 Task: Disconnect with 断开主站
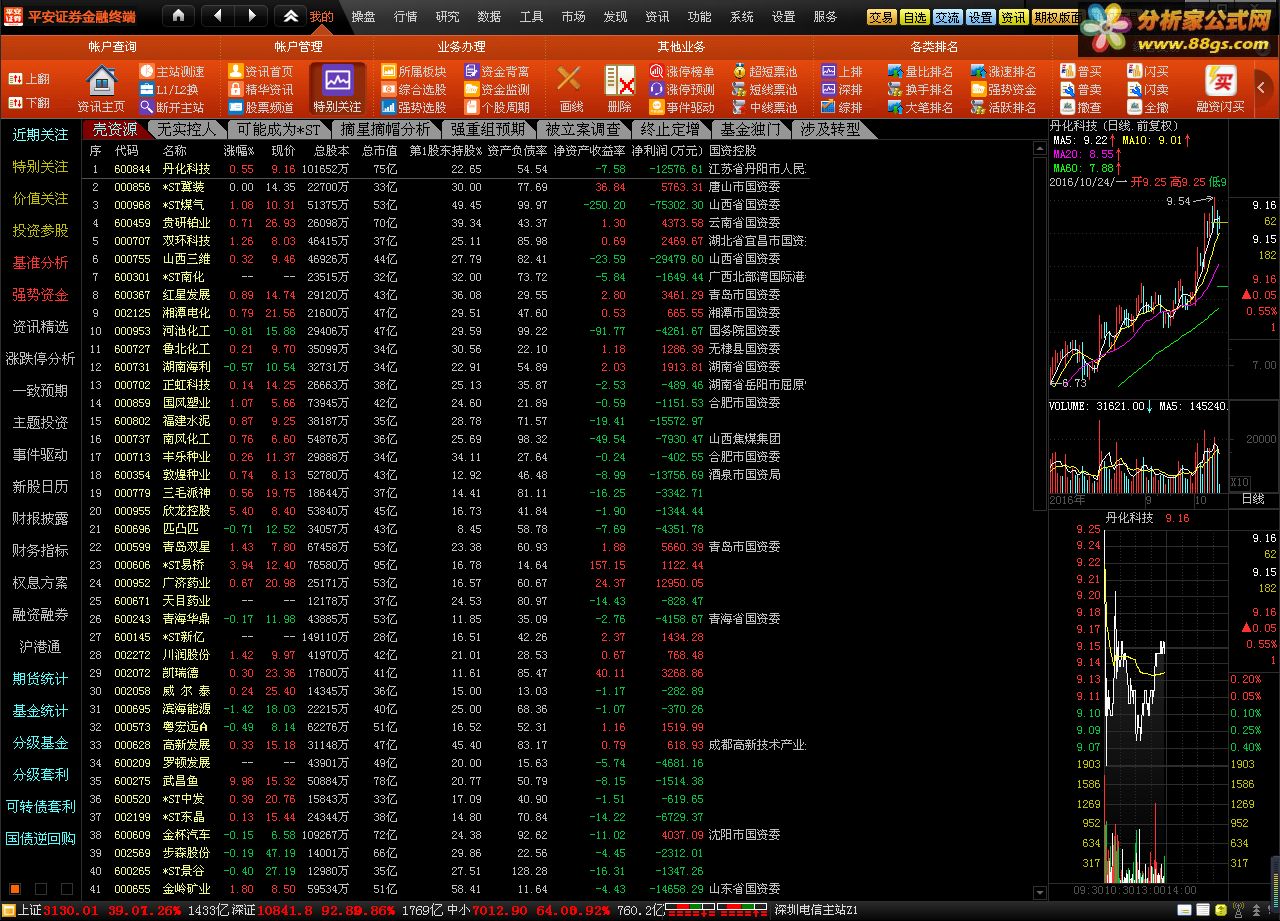(x=172, y=108)
